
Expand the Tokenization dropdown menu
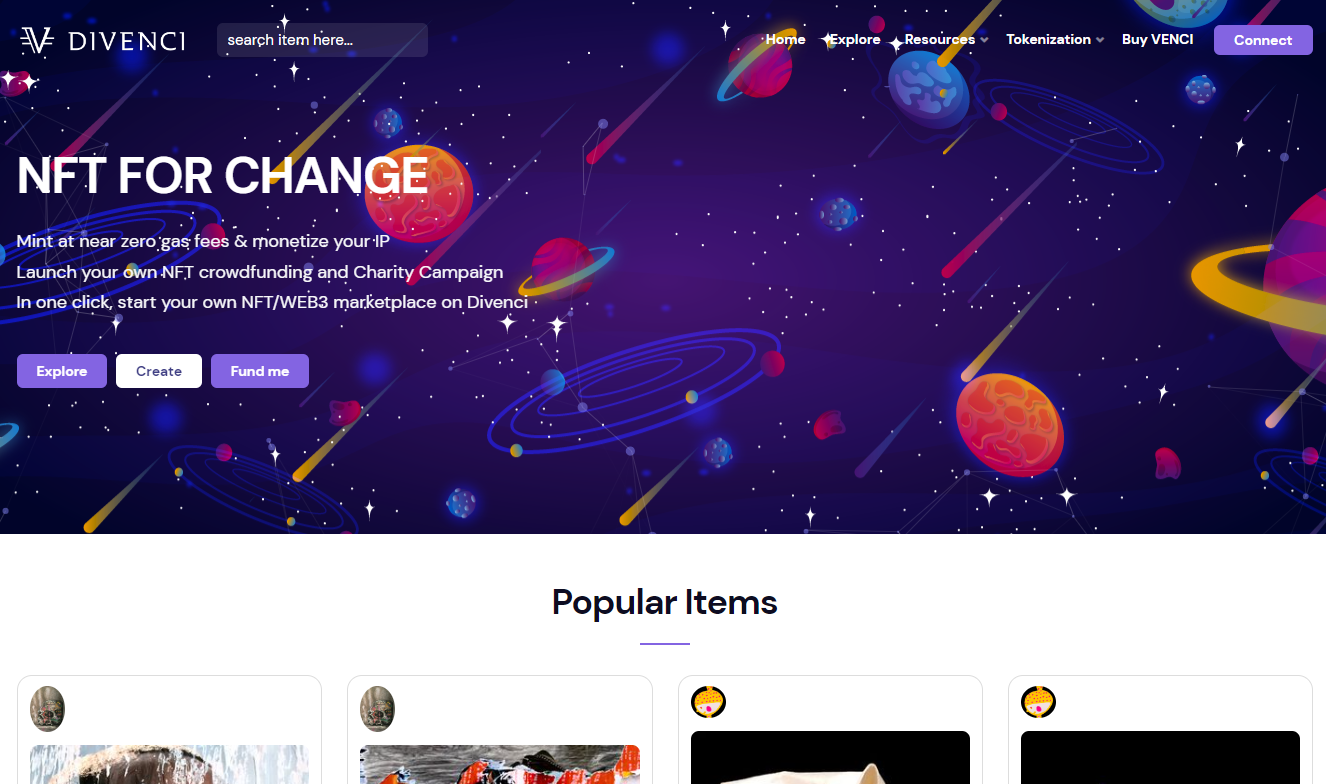(1055, 40)
